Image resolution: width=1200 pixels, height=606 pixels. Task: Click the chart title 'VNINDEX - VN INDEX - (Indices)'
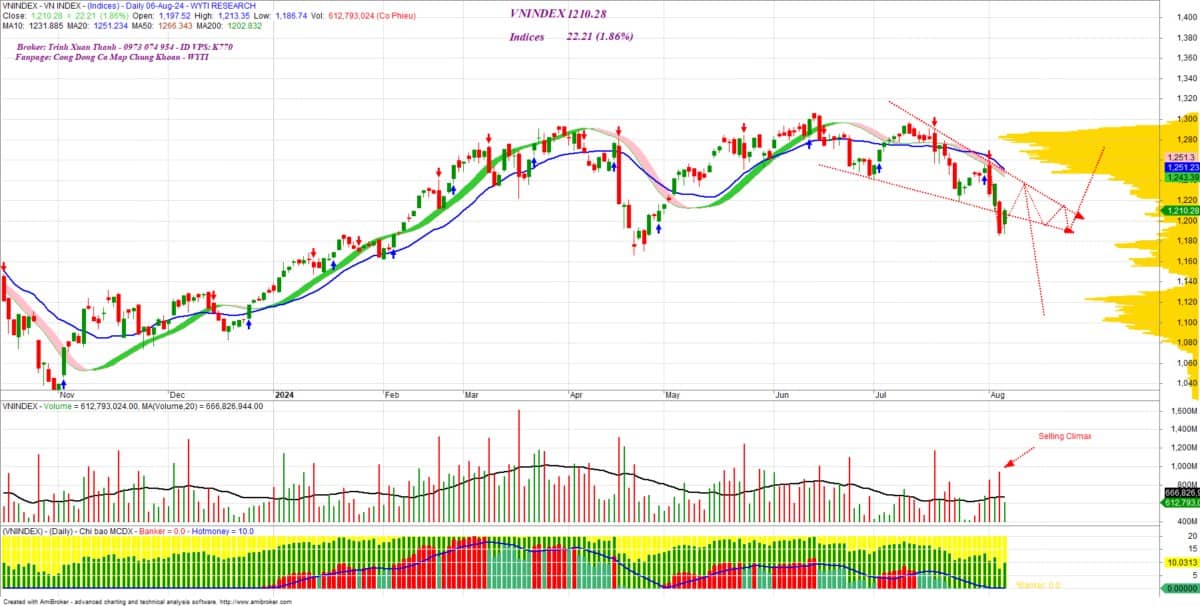(61, 6)
